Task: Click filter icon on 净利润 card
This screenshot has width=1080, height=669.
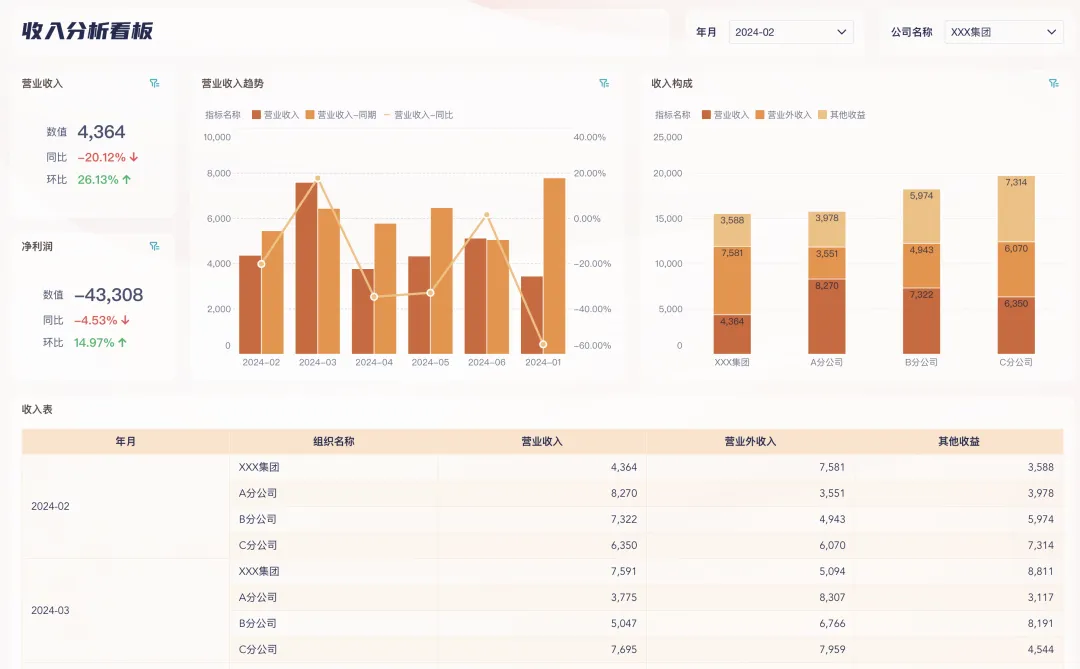Action: (x=154, y=246)
